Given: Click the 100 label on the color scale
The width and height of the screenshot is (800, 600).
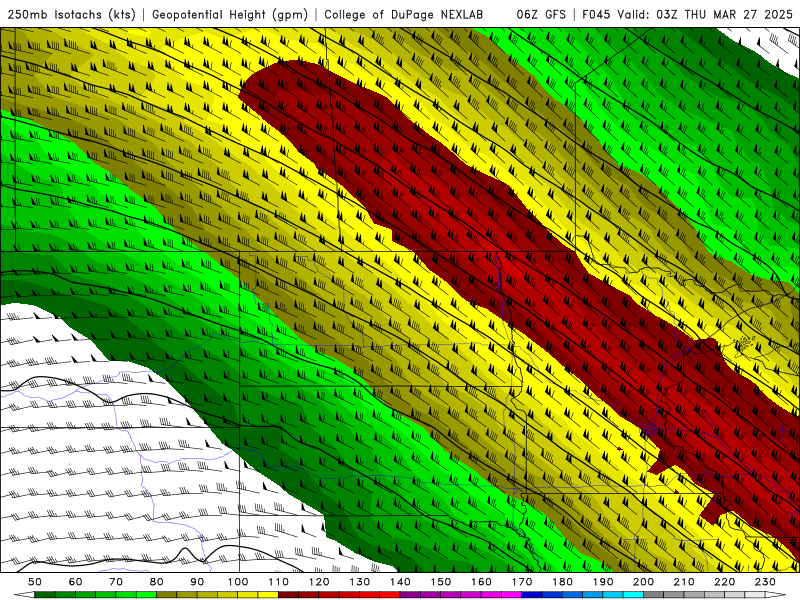Looking at the screenshot, I should click(238, 582).
